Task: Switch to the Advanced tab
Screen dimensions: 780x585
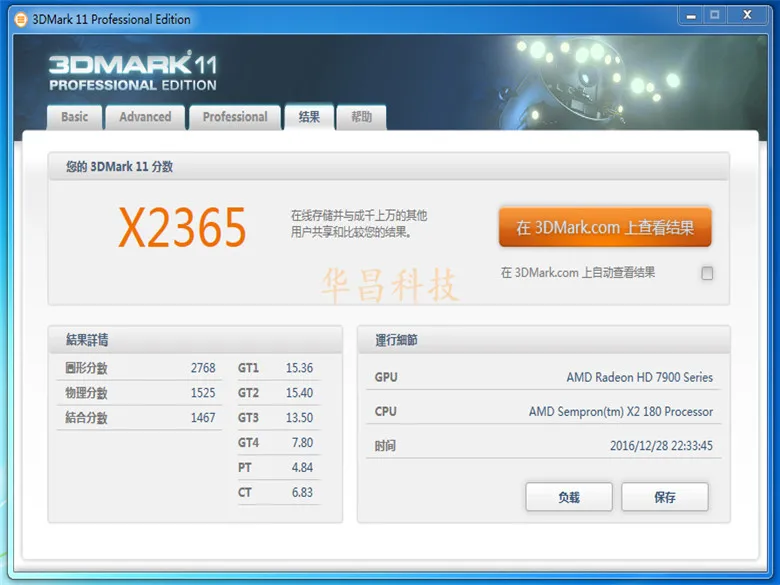Action: 145,117
